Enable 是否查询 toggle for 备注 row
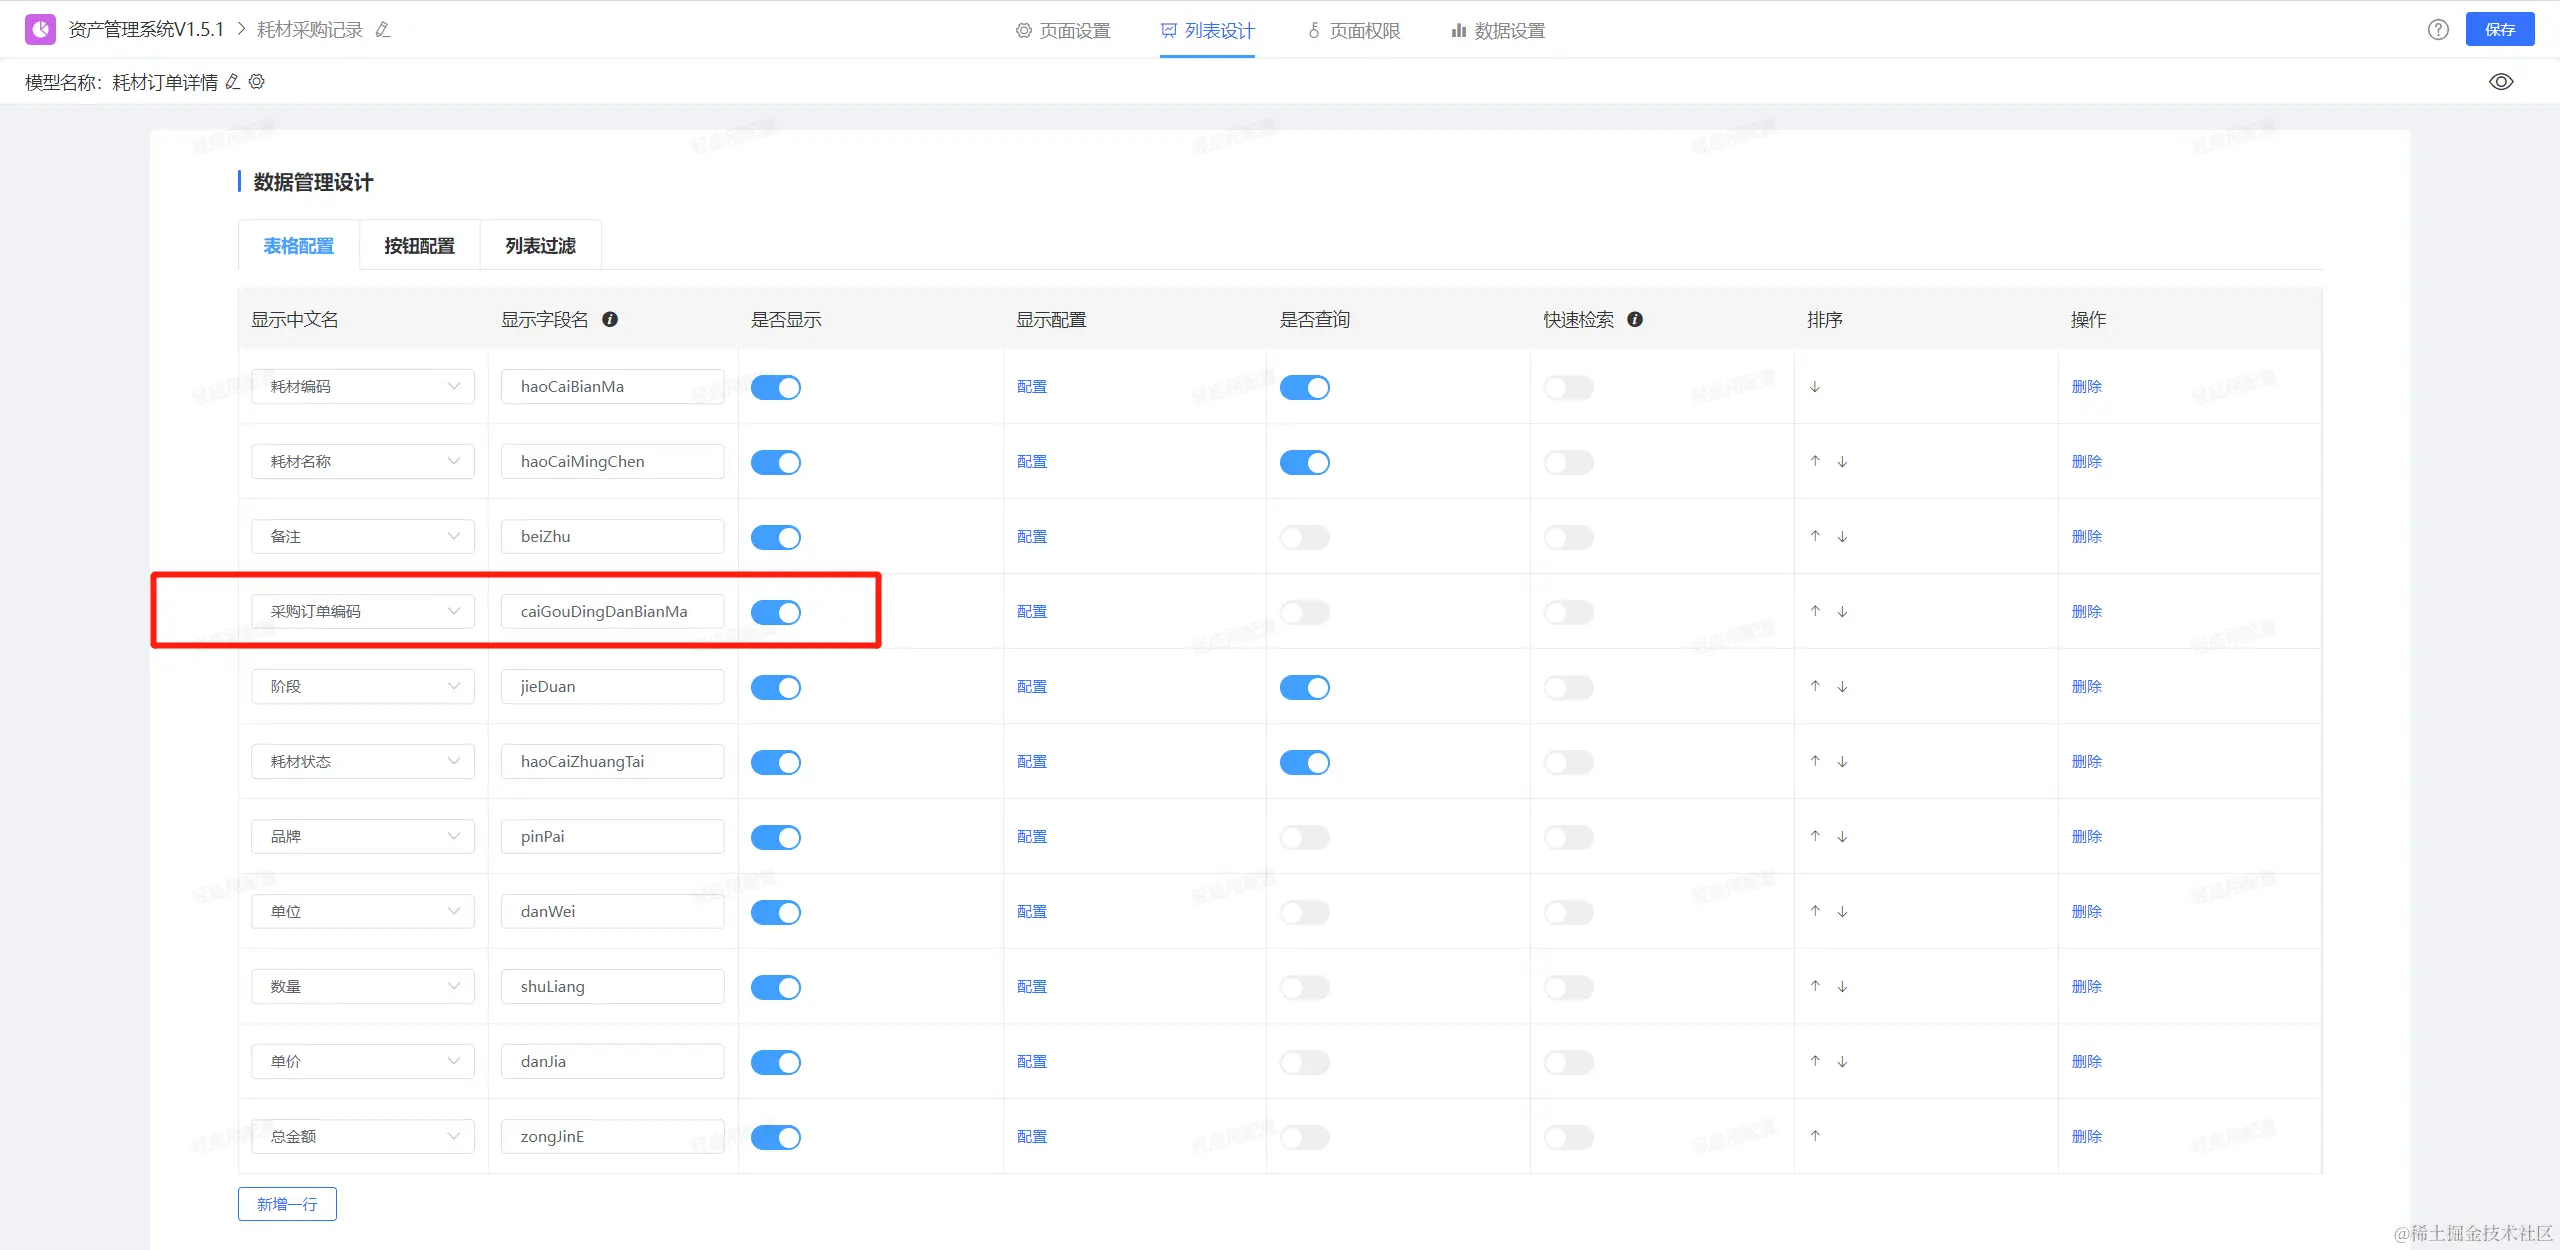Viewport: 2560px width, 1250px height. [x=1305, y=537]
